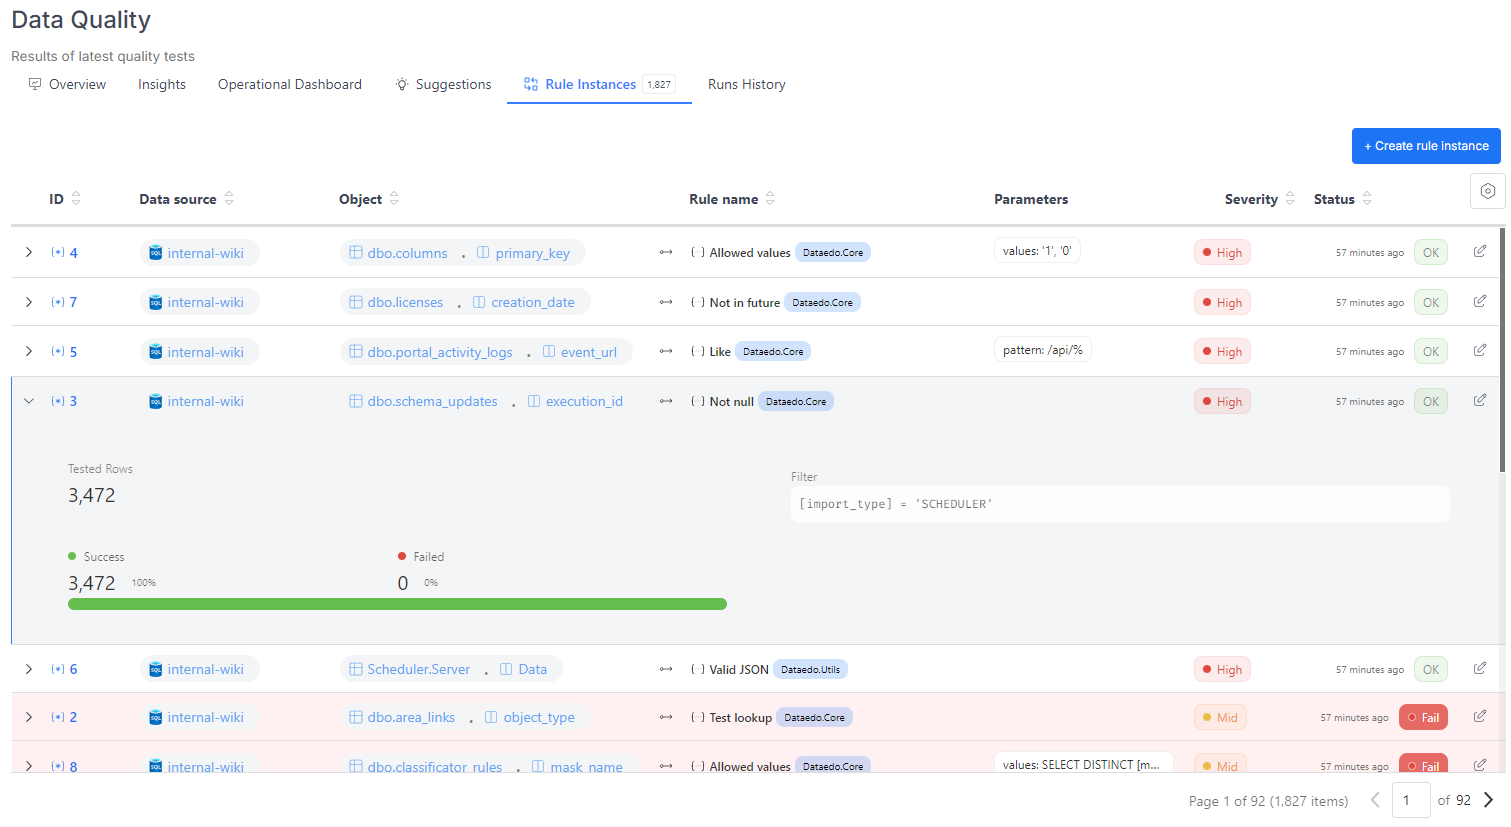Click filter expression box import_type
Screen dimensions: 1511x827
click(1120, 504)
